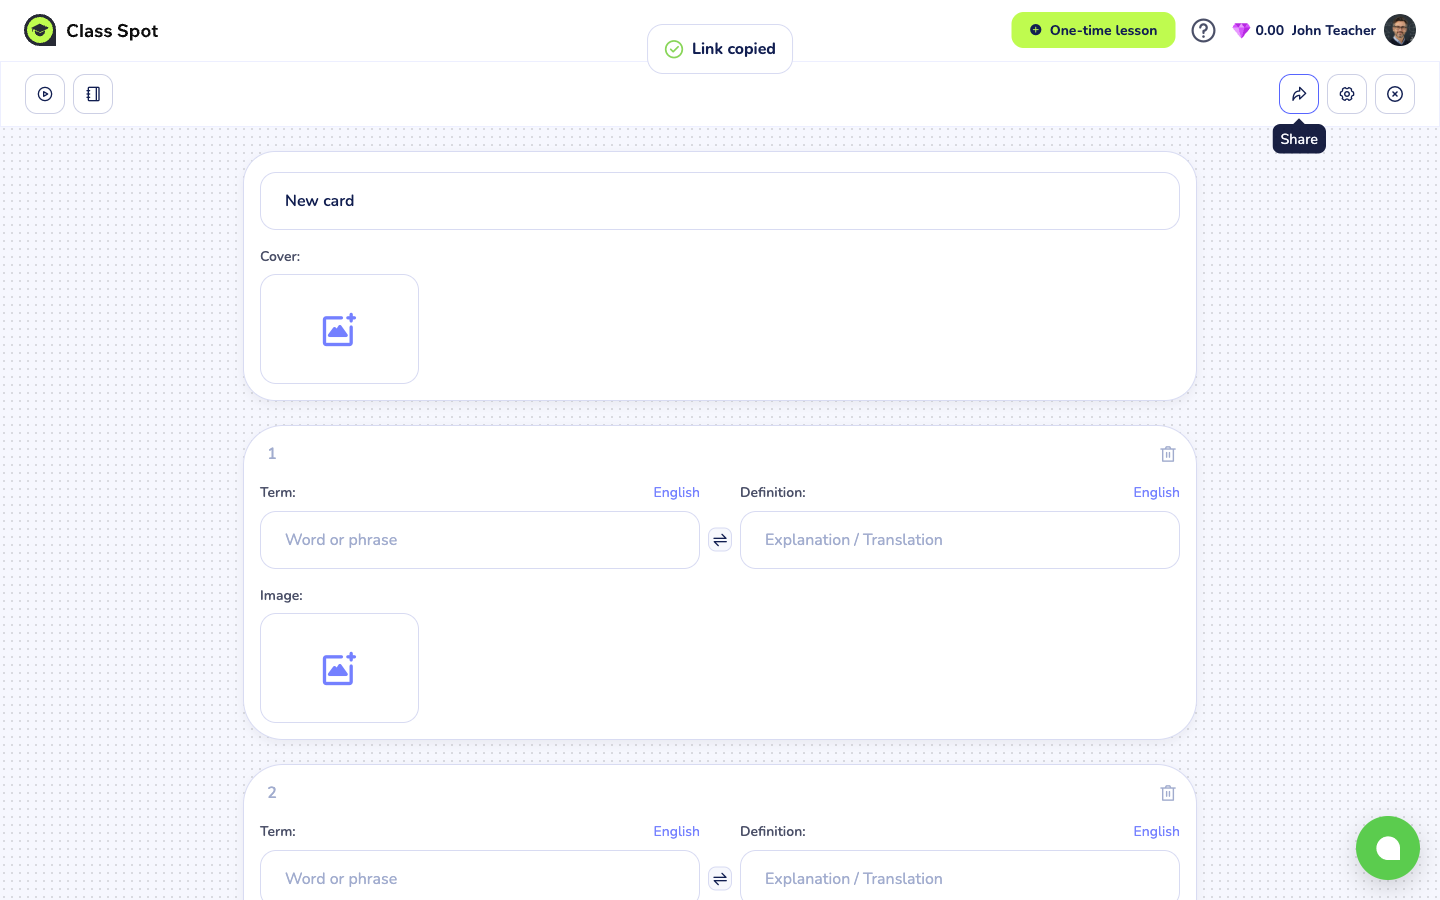Screen dimensions: 1440x900
Task: Click the Cover: label
Action: [x=280, y=256]
